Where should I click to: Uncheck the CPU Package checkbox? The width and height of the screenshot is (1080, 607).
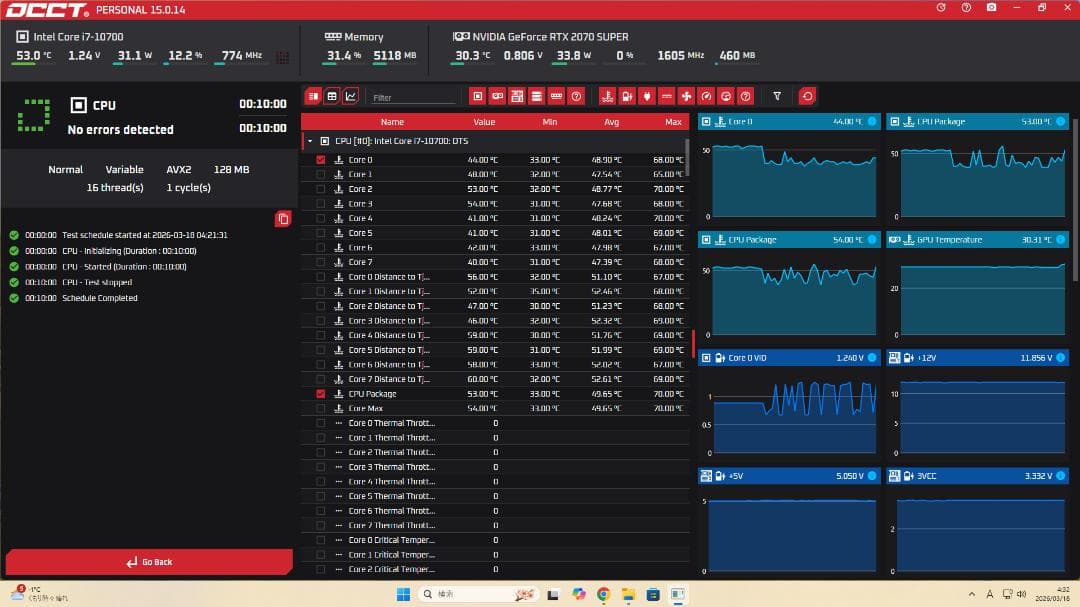point(320,394)
